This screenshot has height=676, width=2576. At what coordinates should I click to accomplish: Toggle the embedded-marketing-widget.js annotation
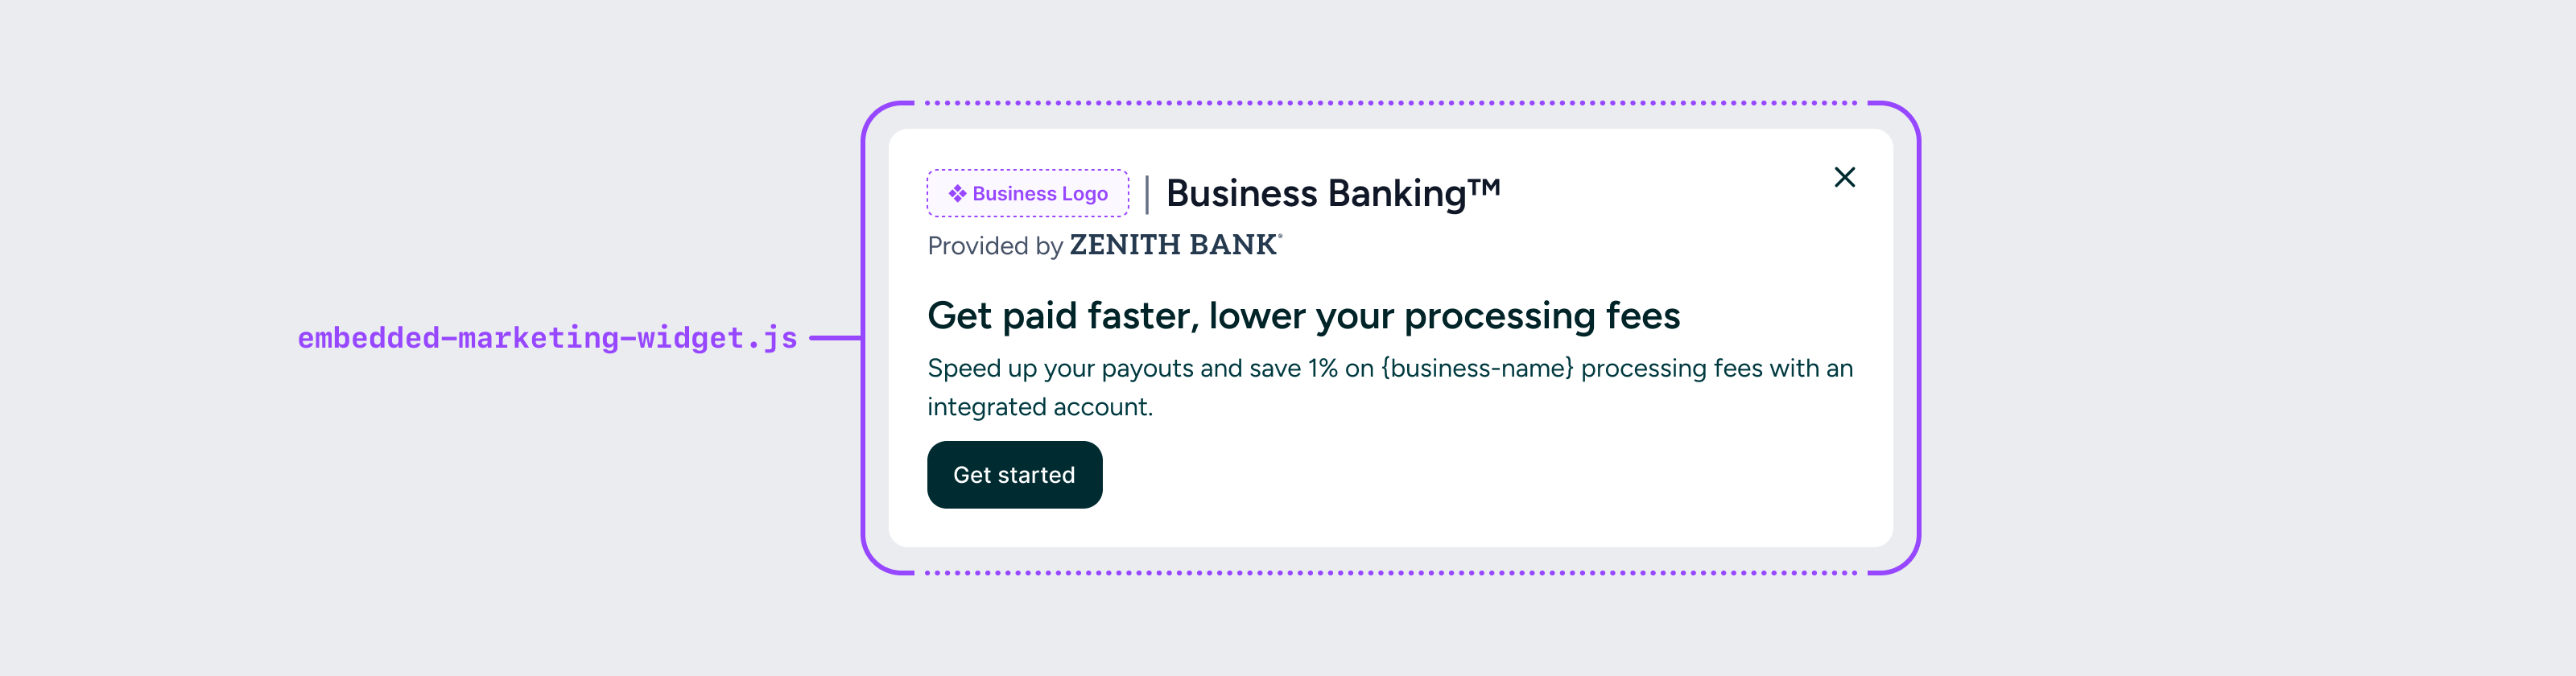click(x=547, y=338)
